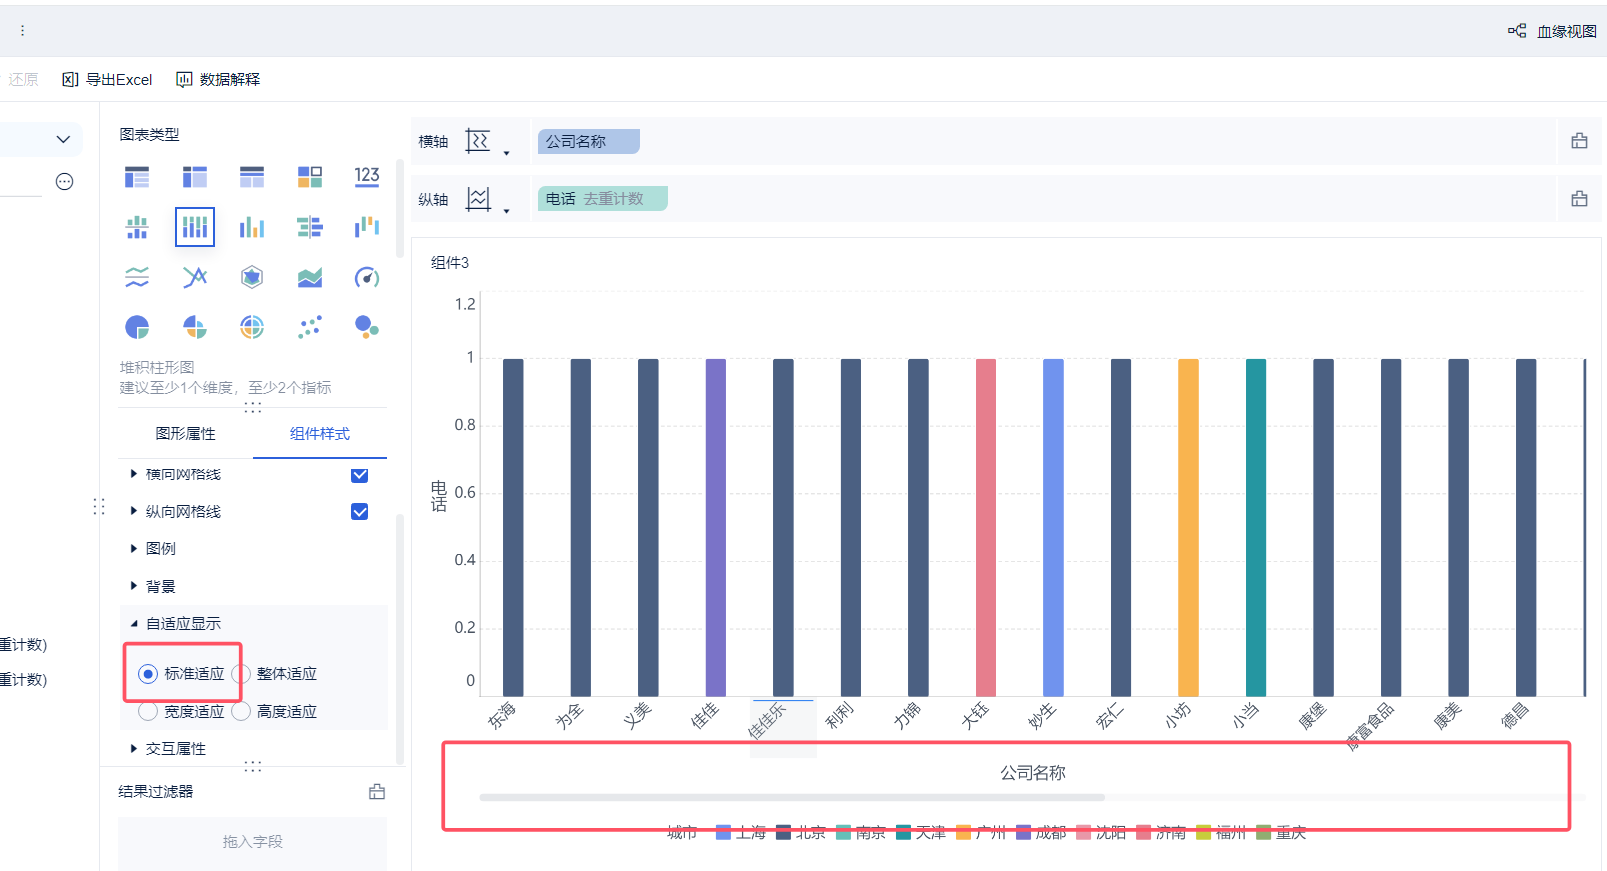Viewport: 1607px width, 871px height.
Task: Choose the bubble chart type icon
Action: [367, 327]
